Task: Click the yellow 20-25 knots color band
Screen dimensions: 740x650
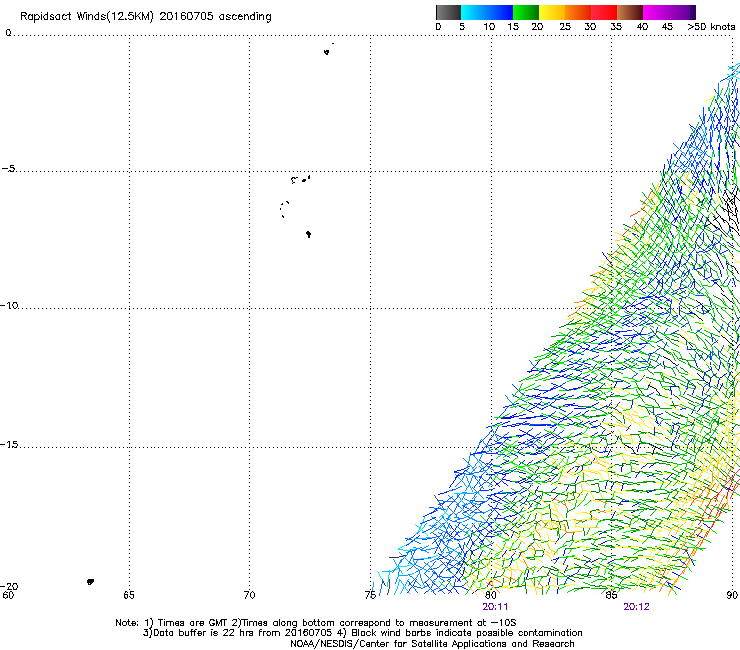Action: point(552,12)
